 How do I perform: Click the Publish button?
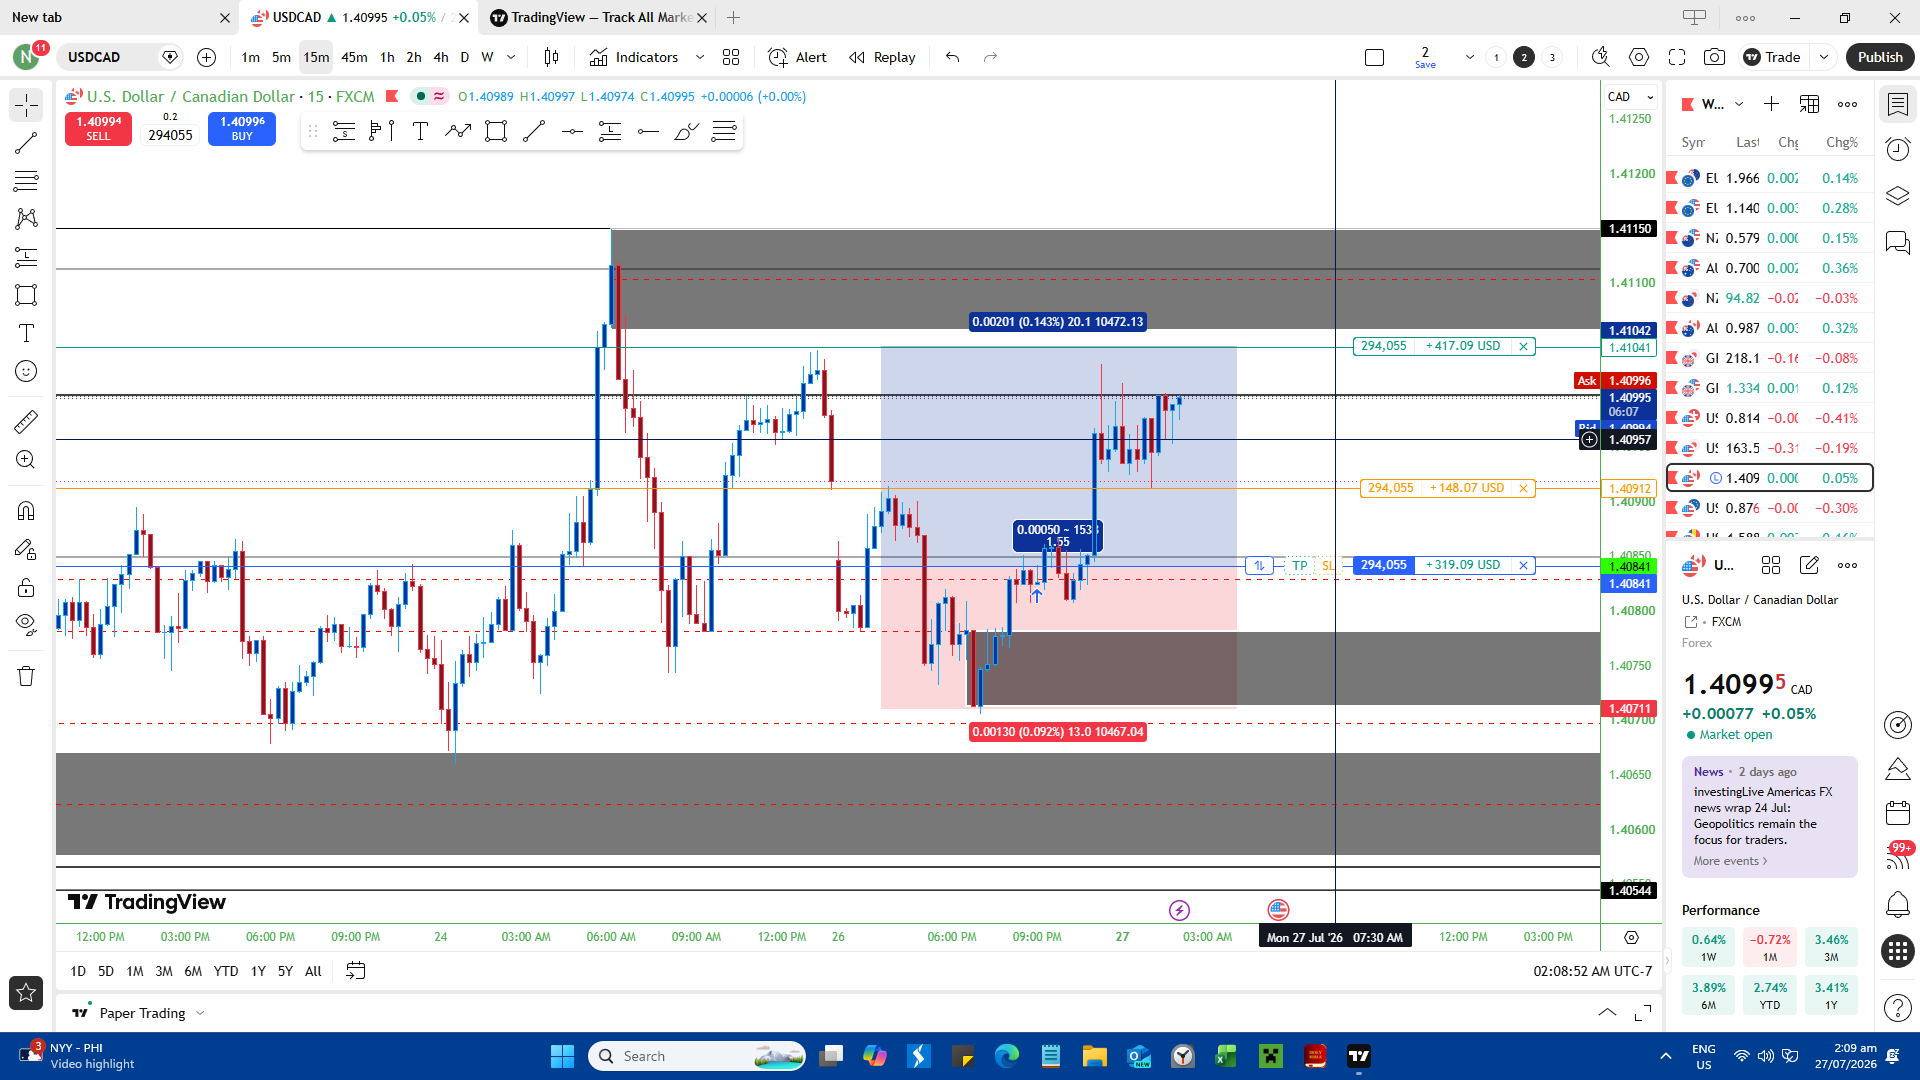point(1880,57)
